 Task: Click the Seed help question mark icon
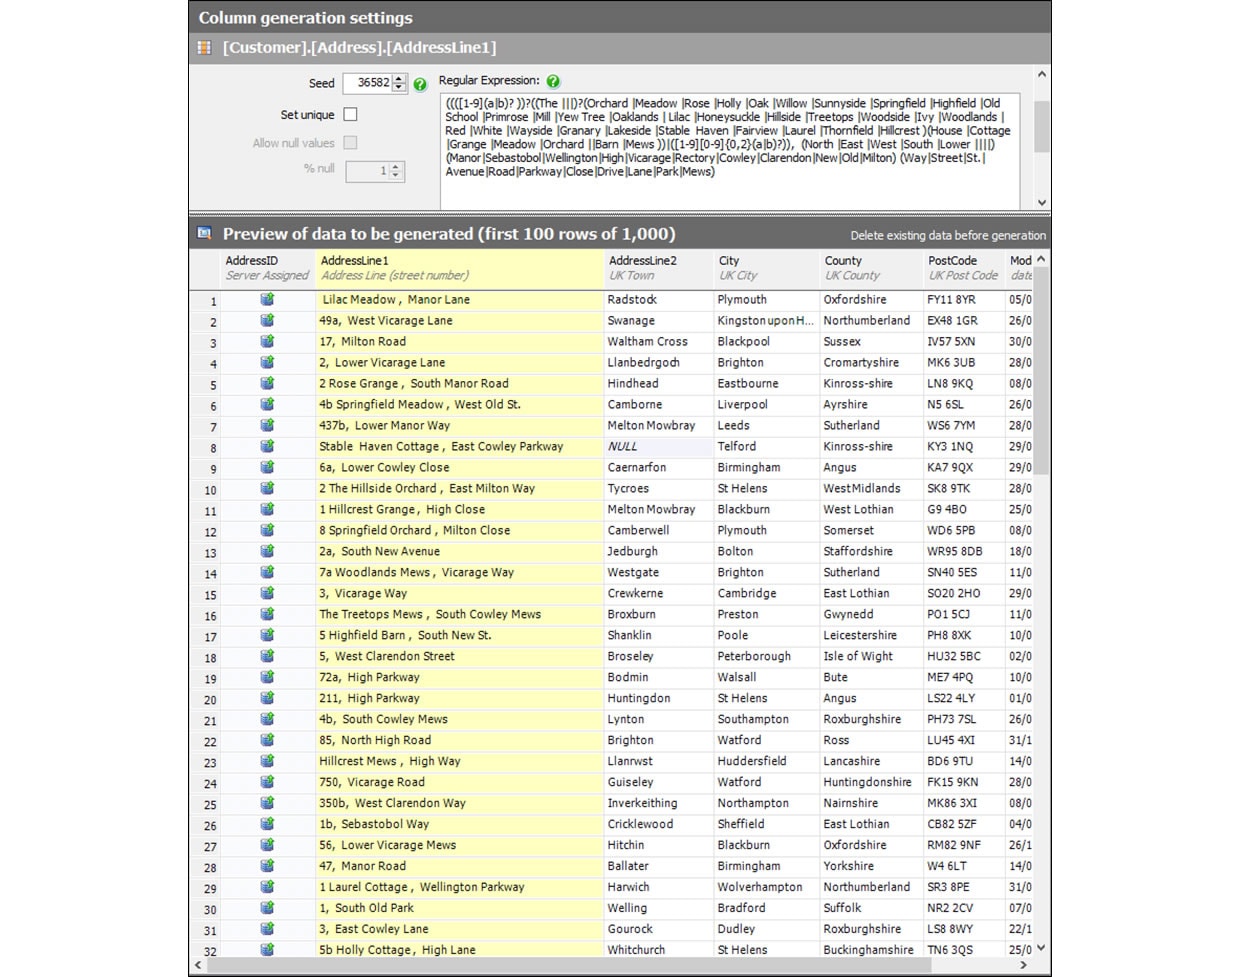pyautogui.click(x=420, y=85)
